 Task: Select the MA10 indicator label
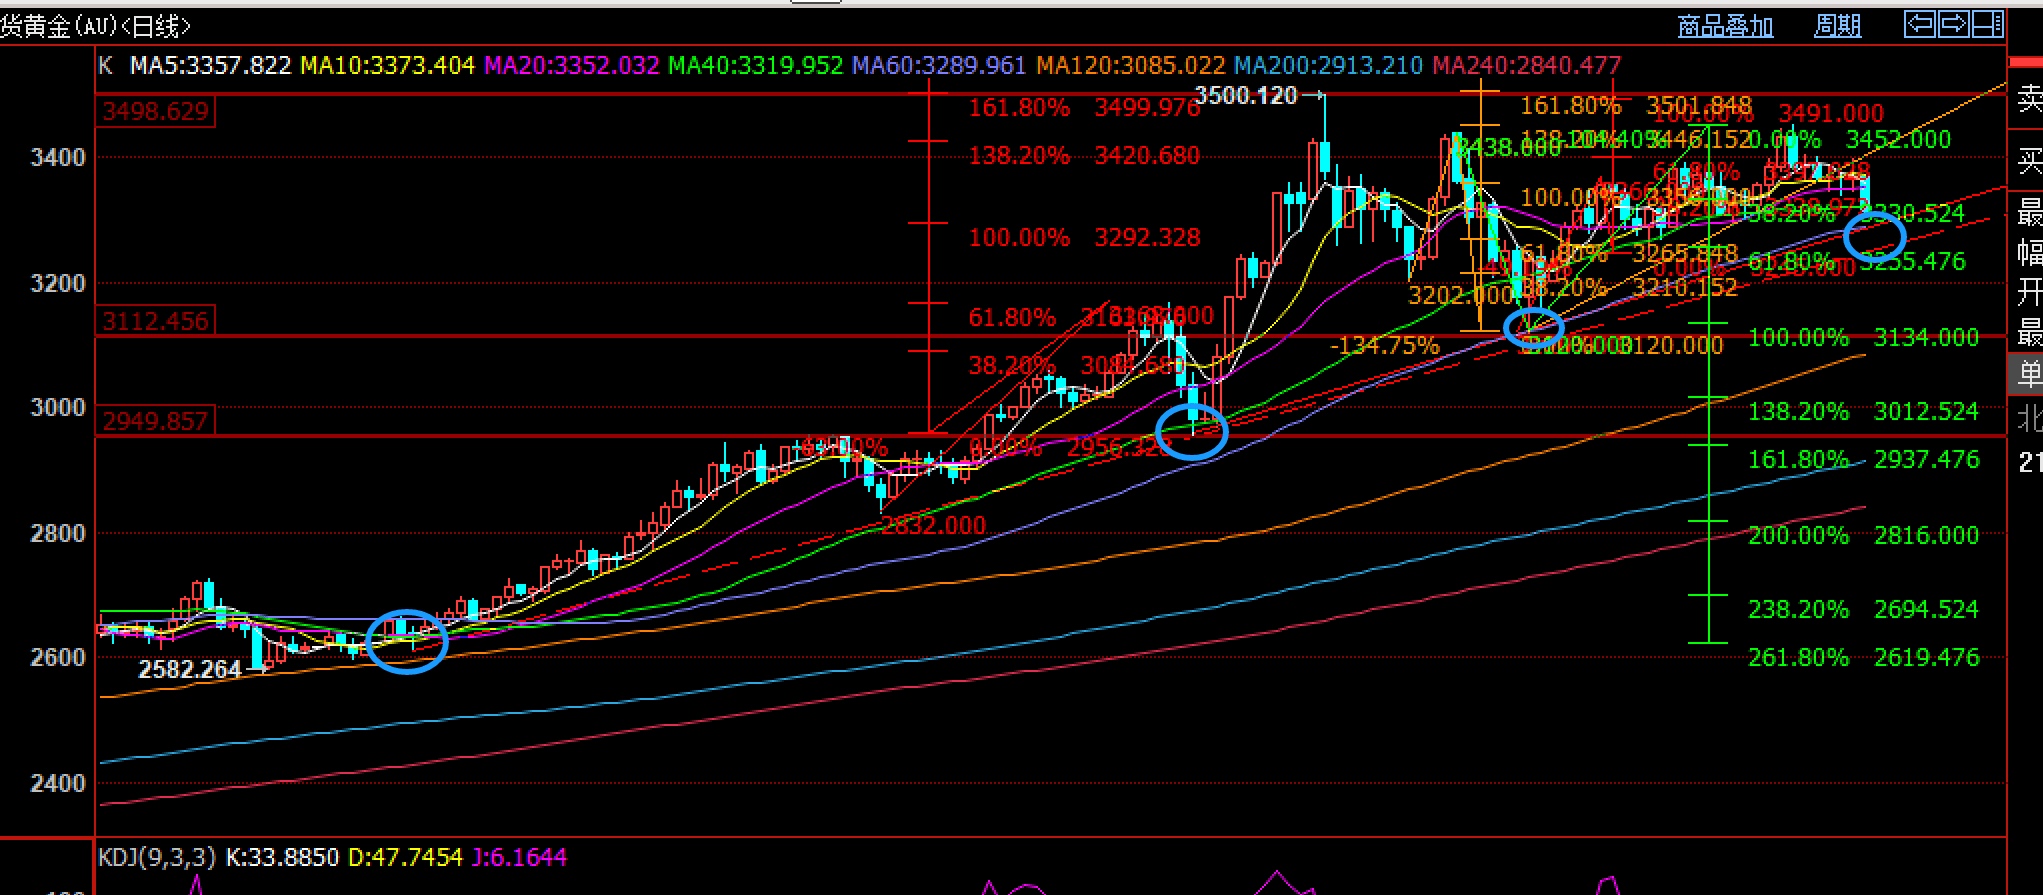tap(387, 66)
